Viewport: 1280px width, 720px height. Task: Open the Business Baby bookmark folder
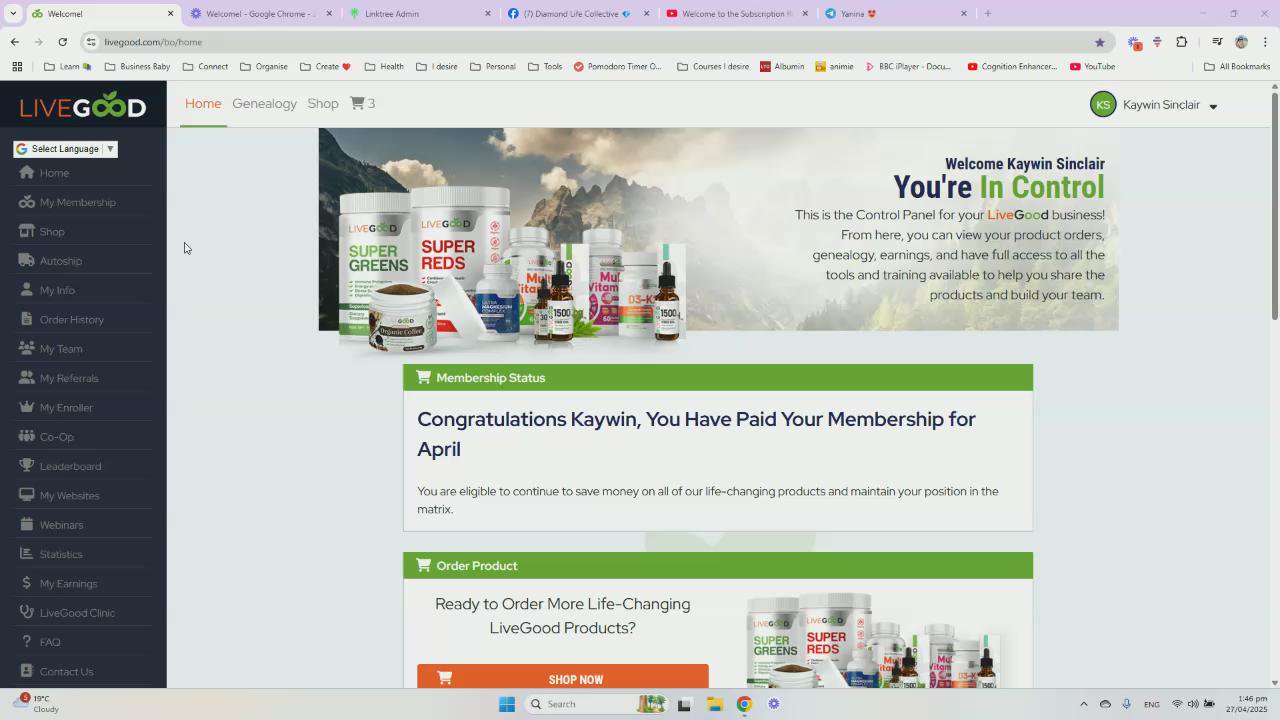137,66
